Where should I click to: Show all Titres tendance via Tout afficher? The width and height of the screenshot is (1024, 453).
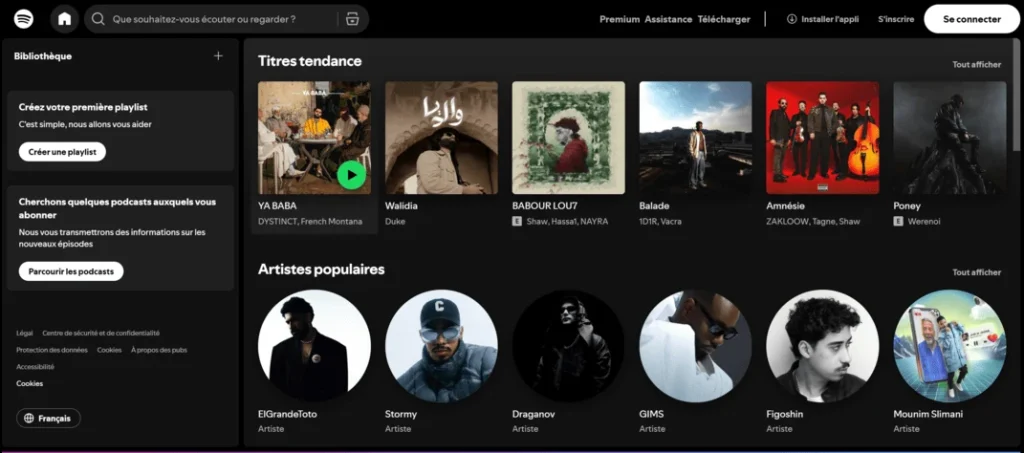[x=976, y=65]
